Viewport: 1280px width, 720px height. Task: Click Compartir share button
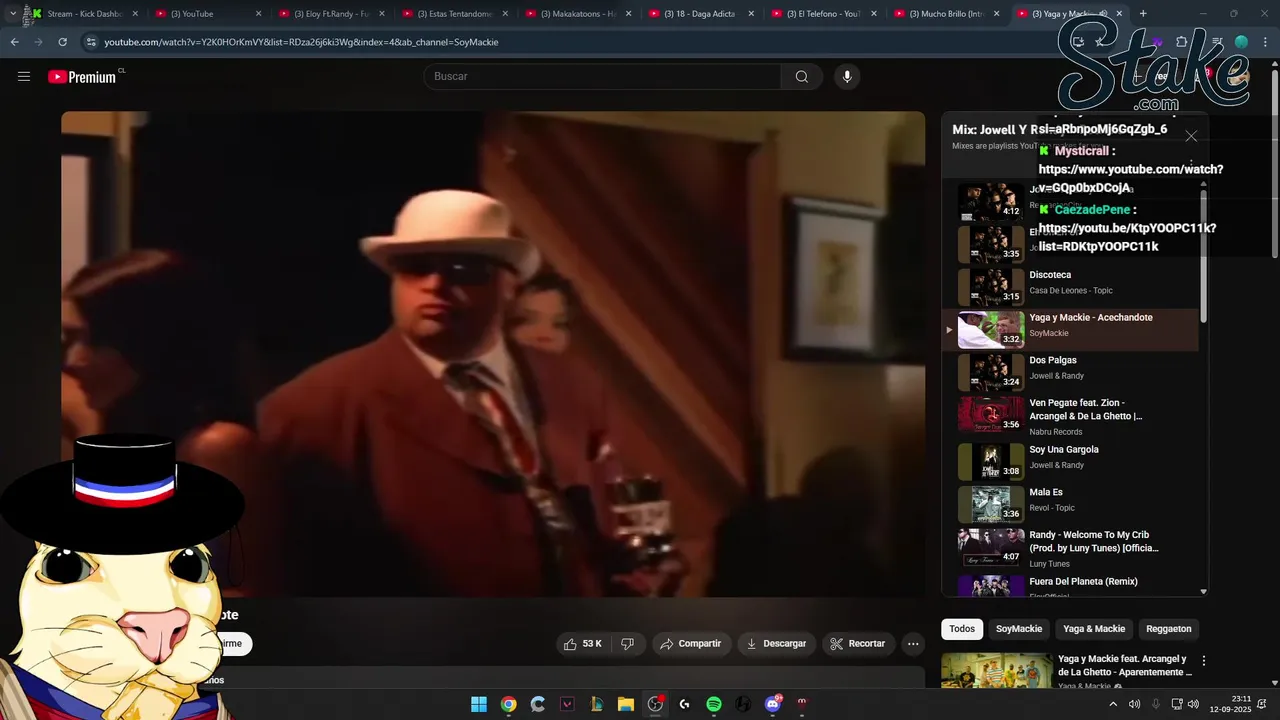pos(690,644)
